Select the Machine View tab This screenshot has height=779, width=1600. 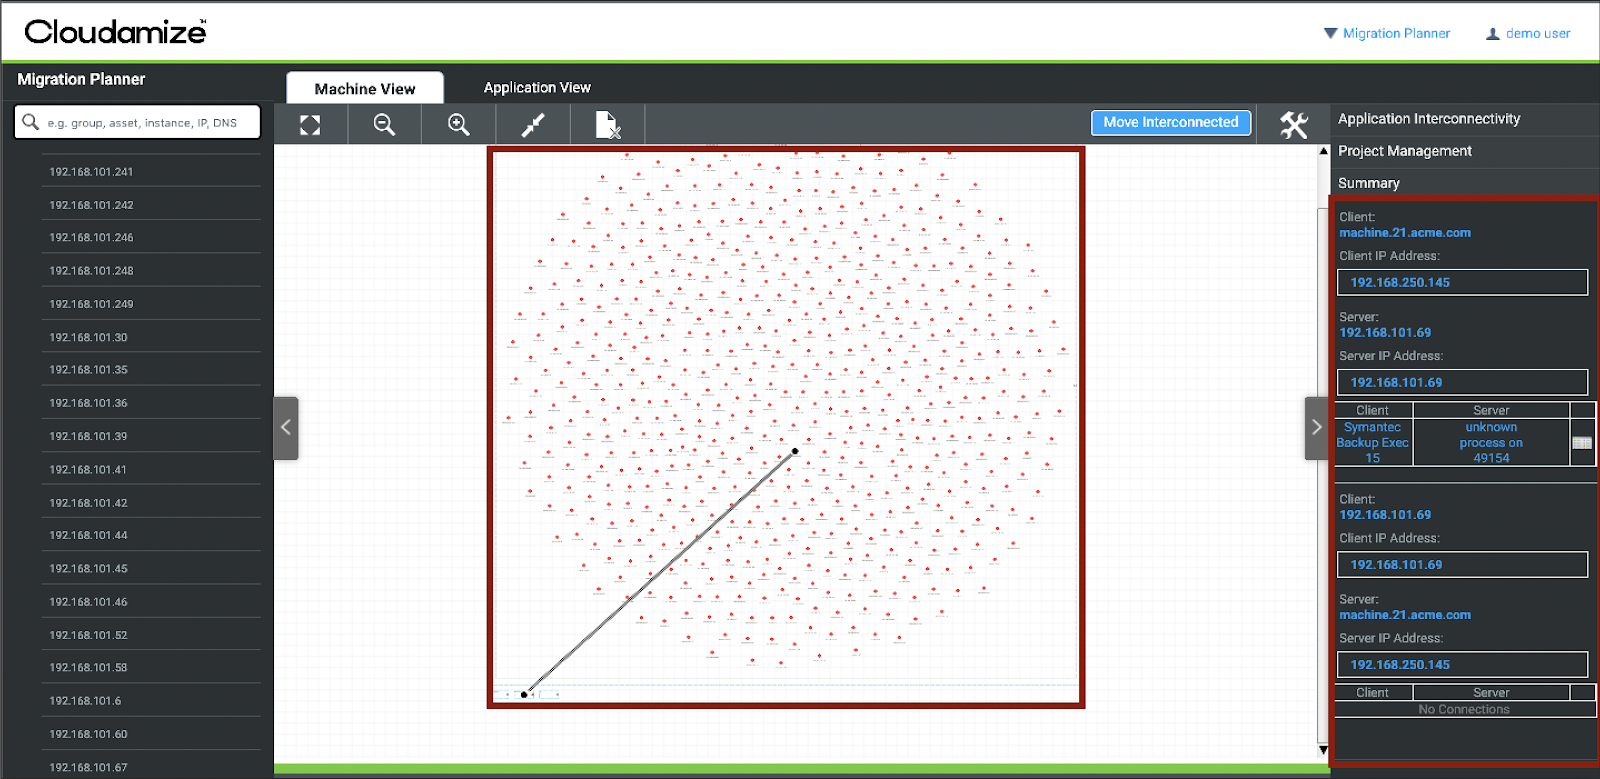coord(365,89)
